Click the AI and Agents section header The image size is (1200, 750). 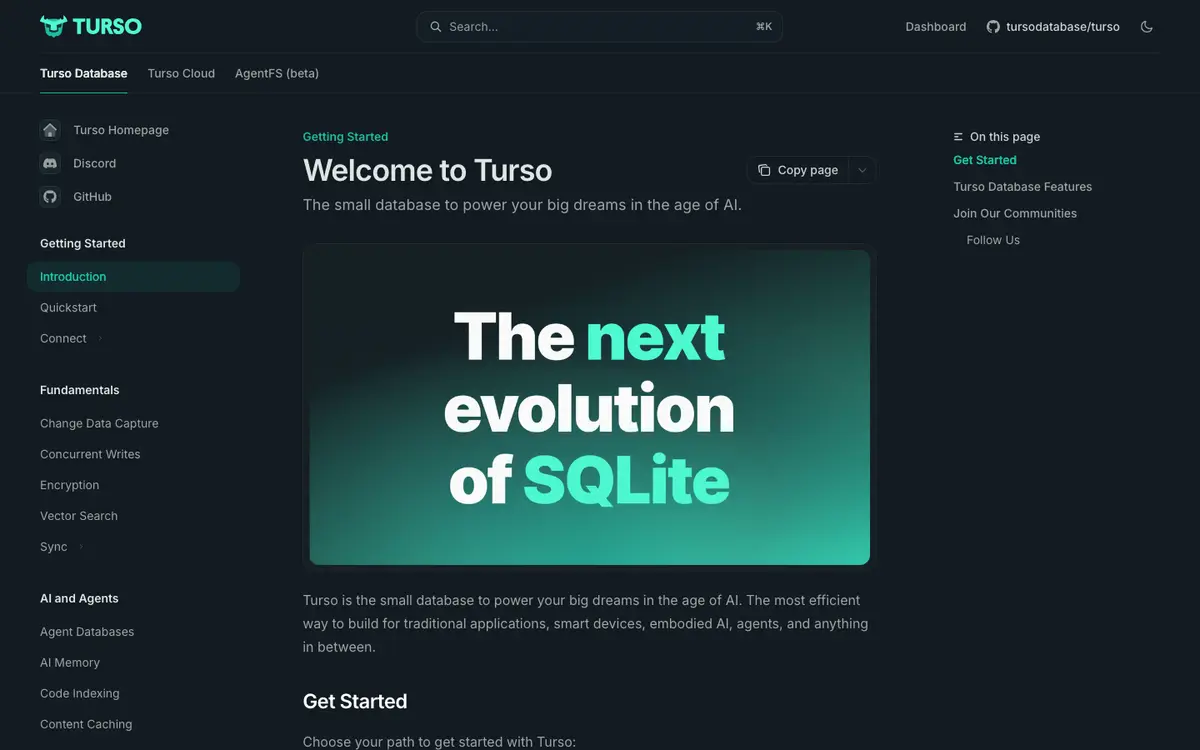pos(79,599)
